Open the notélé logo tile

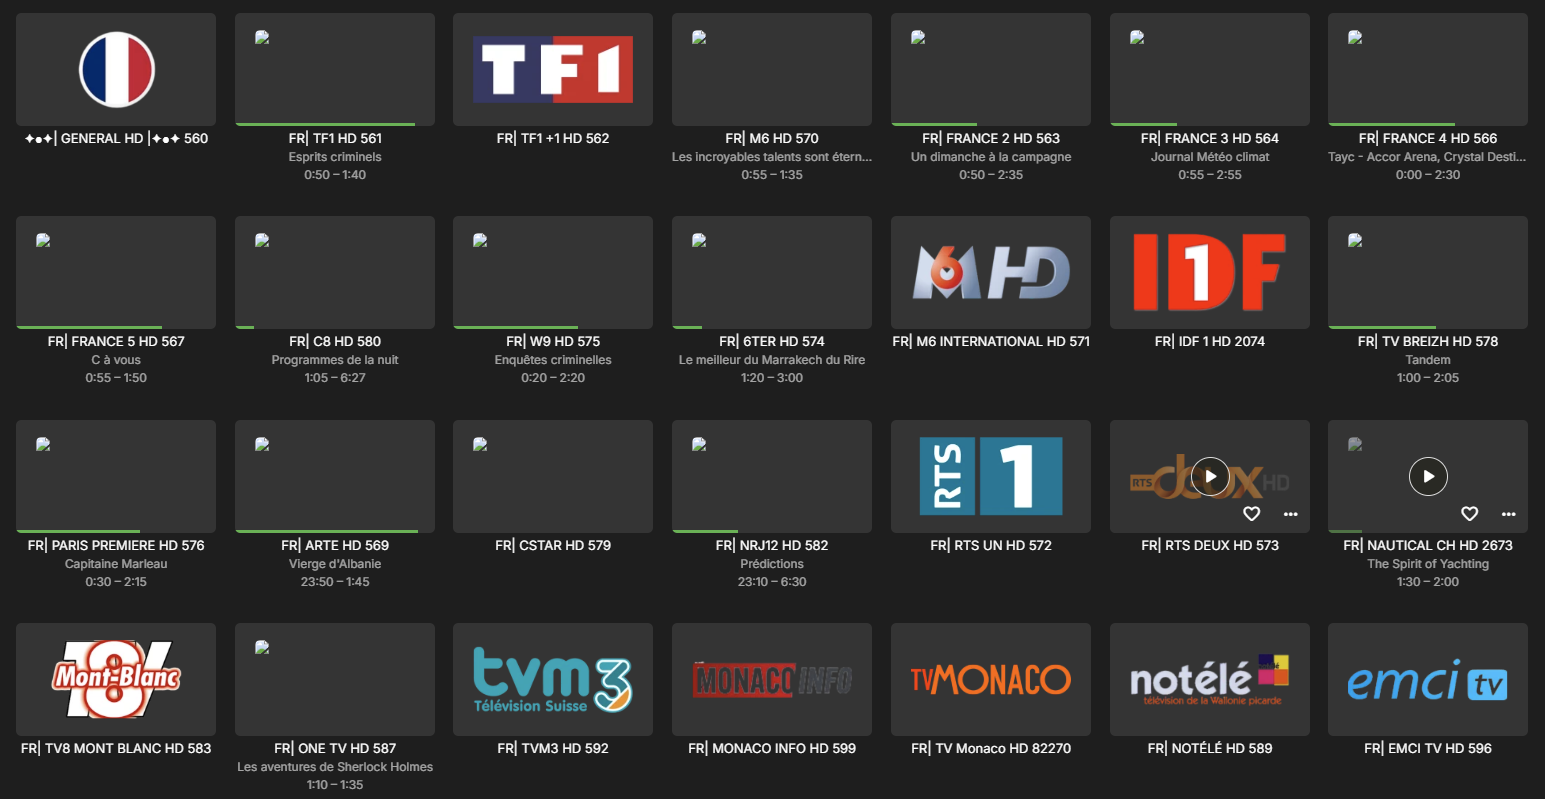pos(1210,679)
